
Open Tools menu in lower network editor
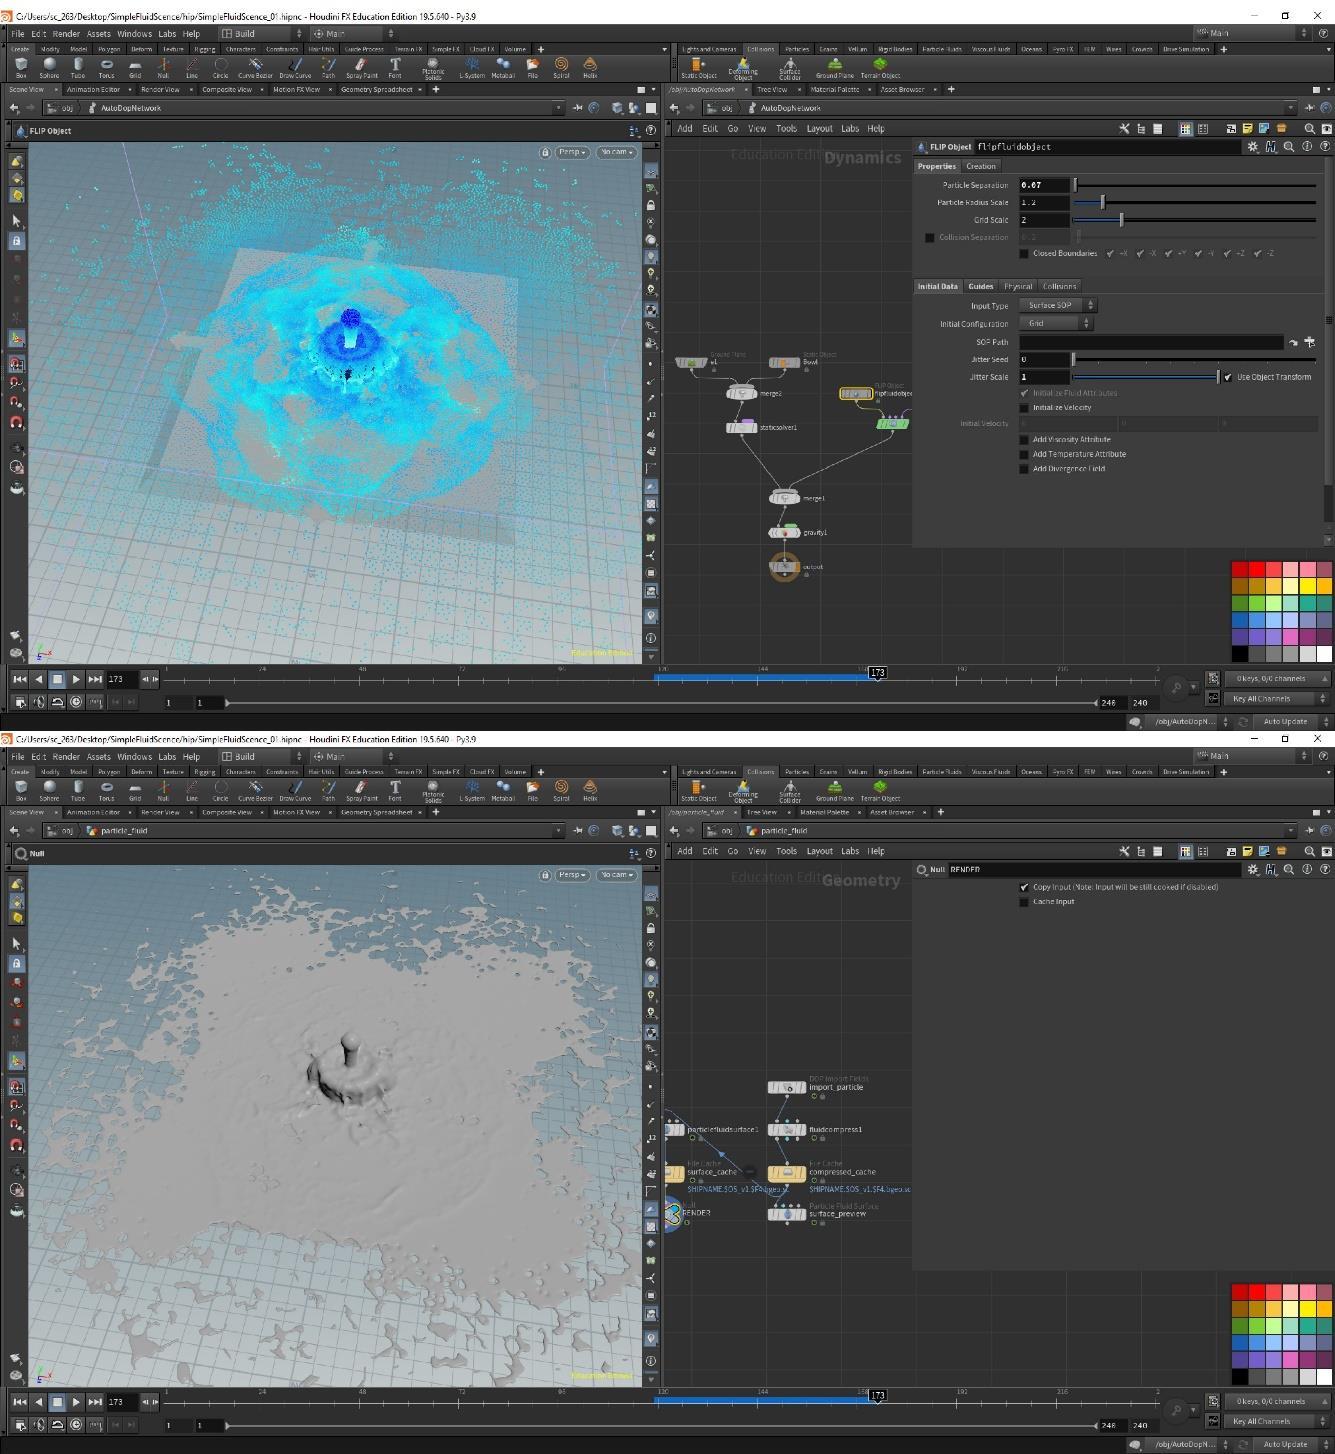point(787,851)
